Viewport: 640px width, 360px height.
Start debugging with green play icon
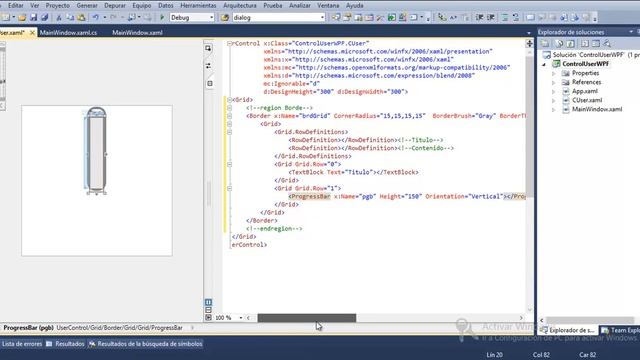[x=162, y=18]
